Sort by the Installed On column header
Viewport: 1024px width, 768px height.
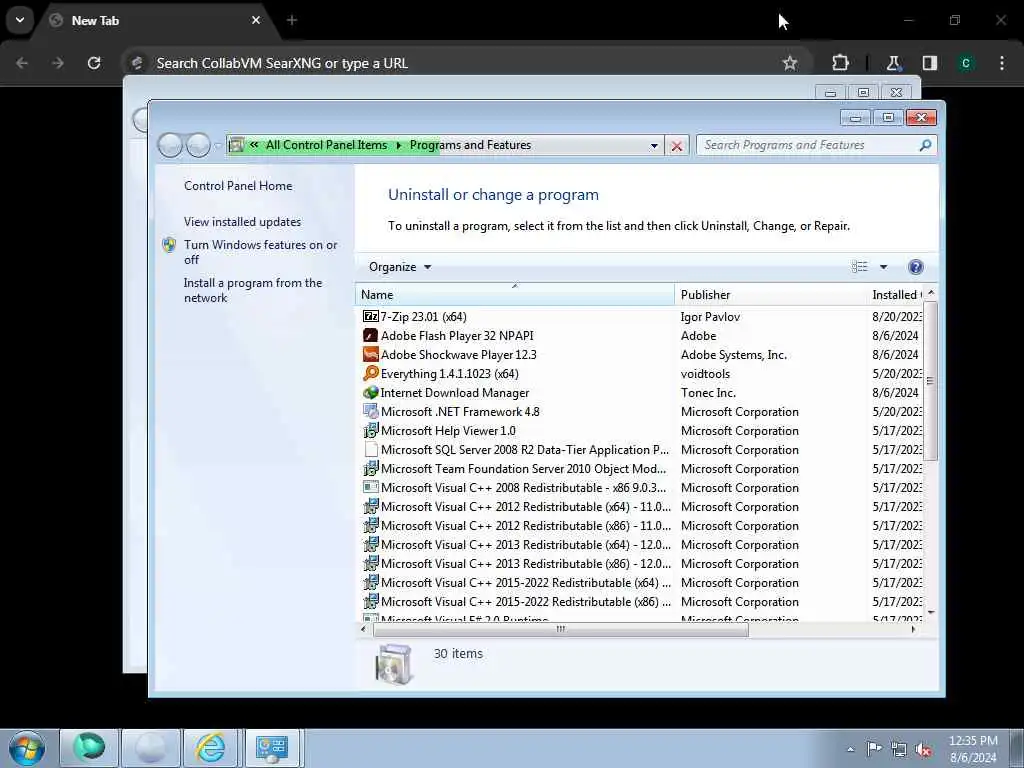tap(895, 295)
